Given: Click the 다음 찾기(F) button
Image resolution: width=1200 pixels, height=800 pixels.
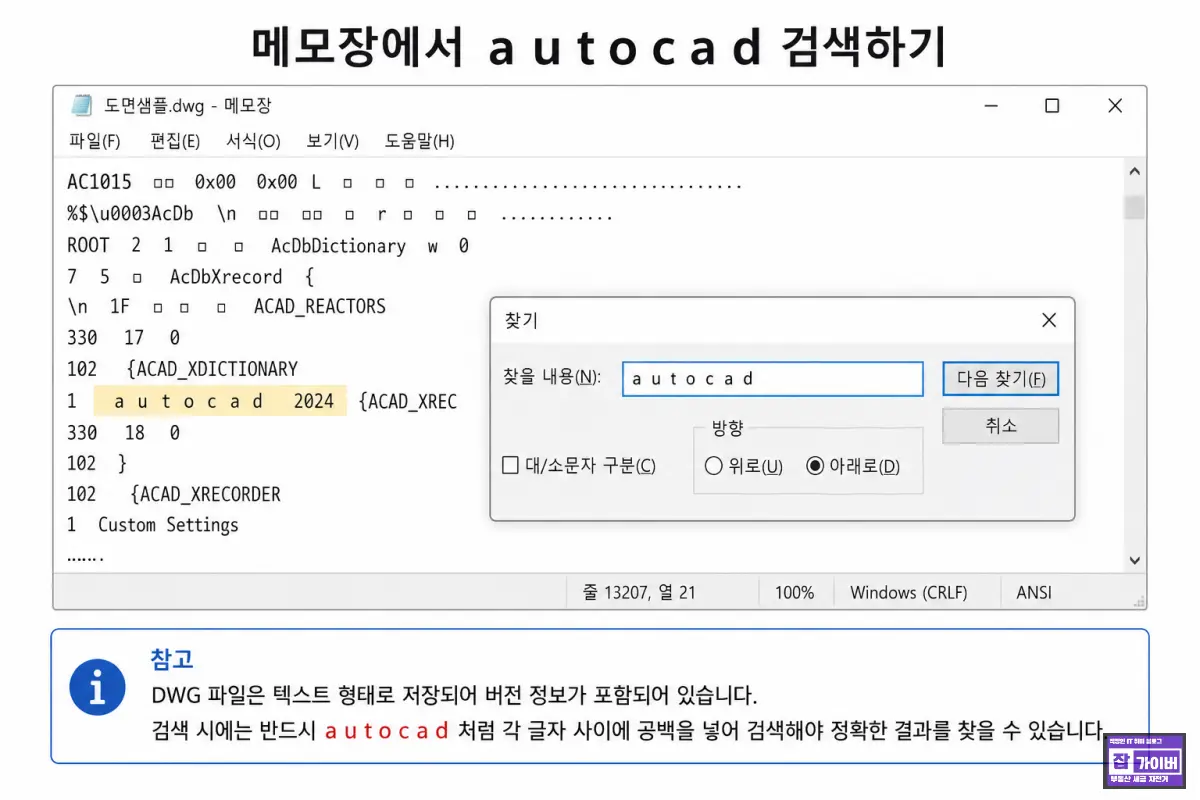Looking at the screenshot, I should pyautogui.click(x=1001, y=379).
